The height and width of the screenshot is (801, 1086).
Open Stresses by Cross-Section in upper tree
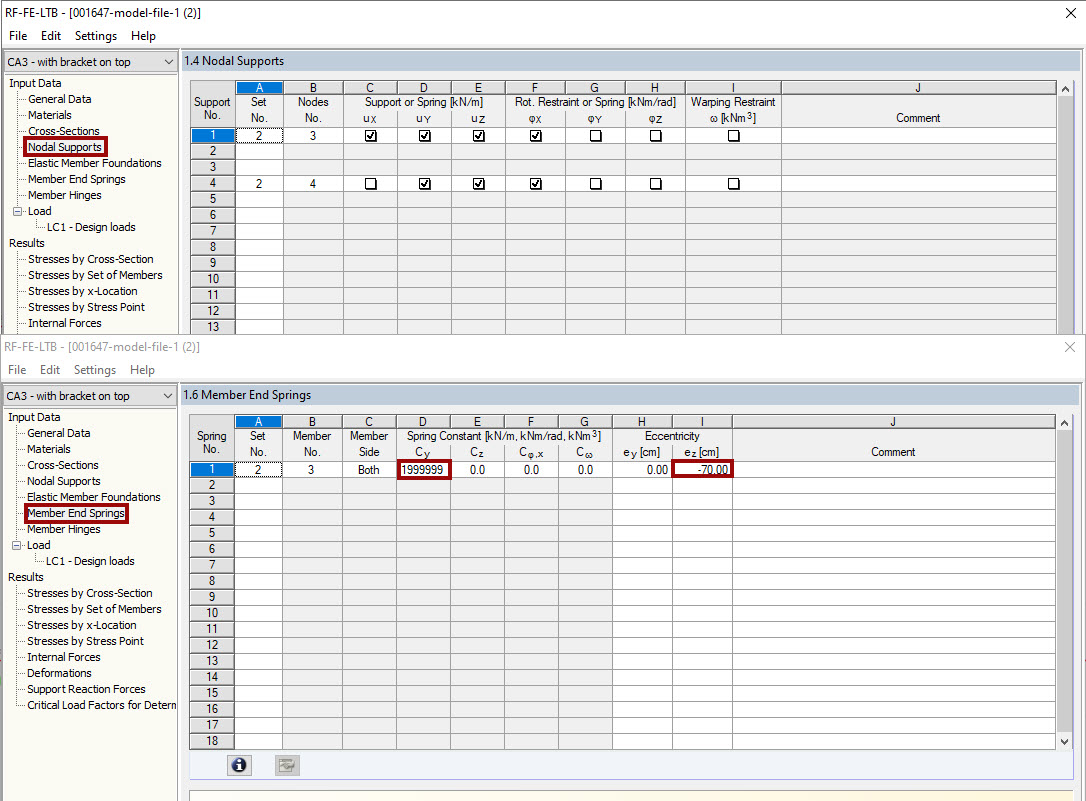coord(91,259)
